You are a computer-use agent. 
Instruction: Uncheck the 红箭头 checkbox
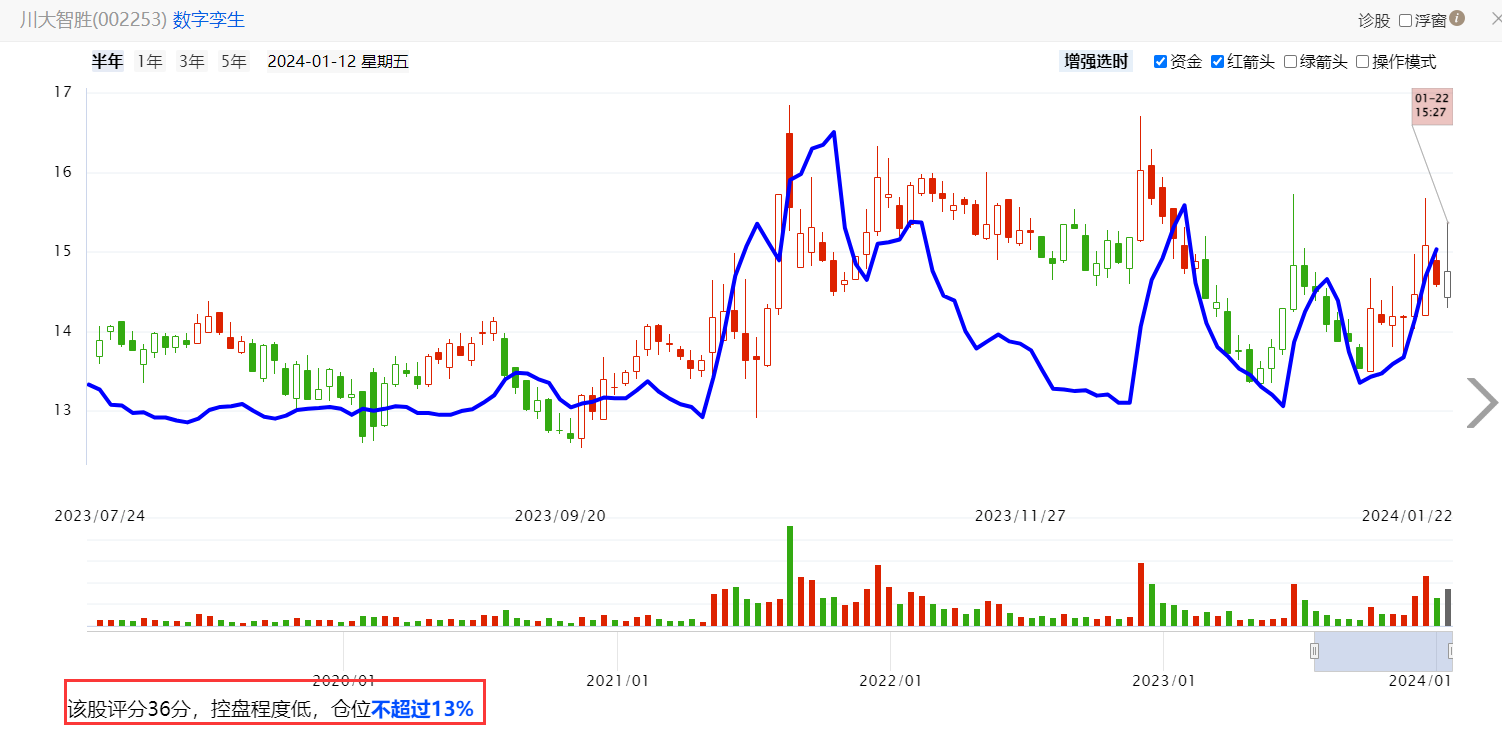point(1217,62)
